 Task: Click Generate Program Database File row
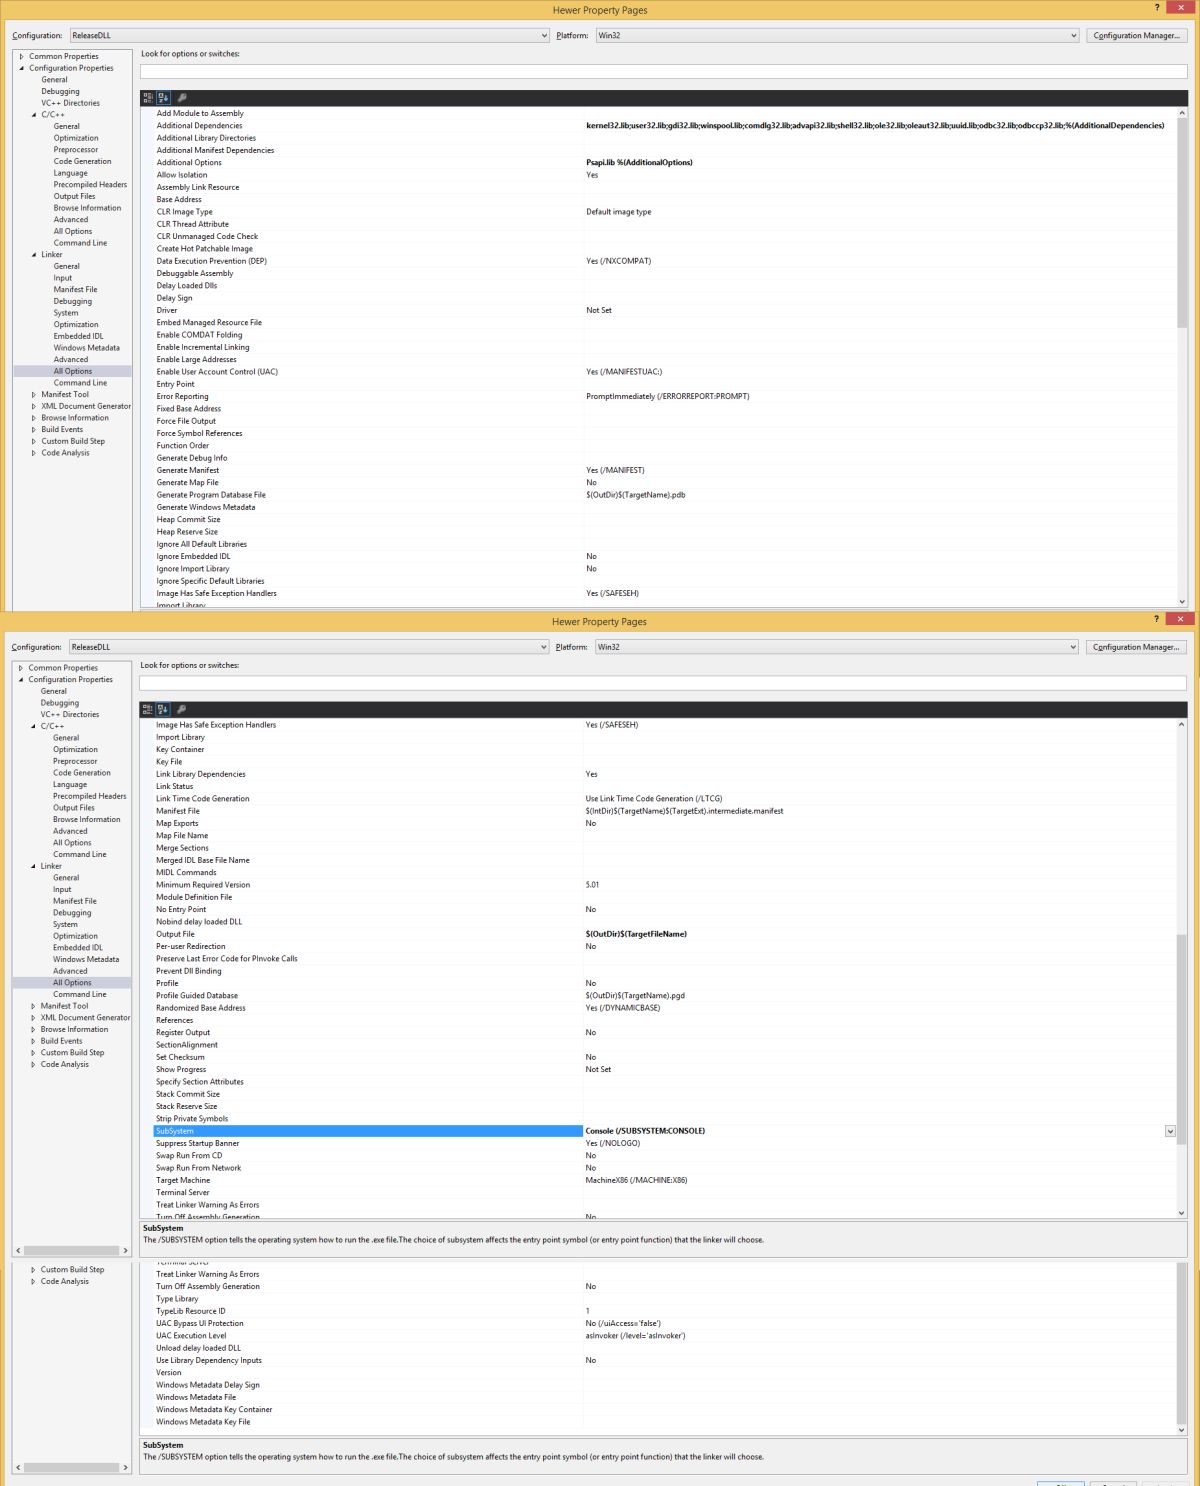[664, 495]
